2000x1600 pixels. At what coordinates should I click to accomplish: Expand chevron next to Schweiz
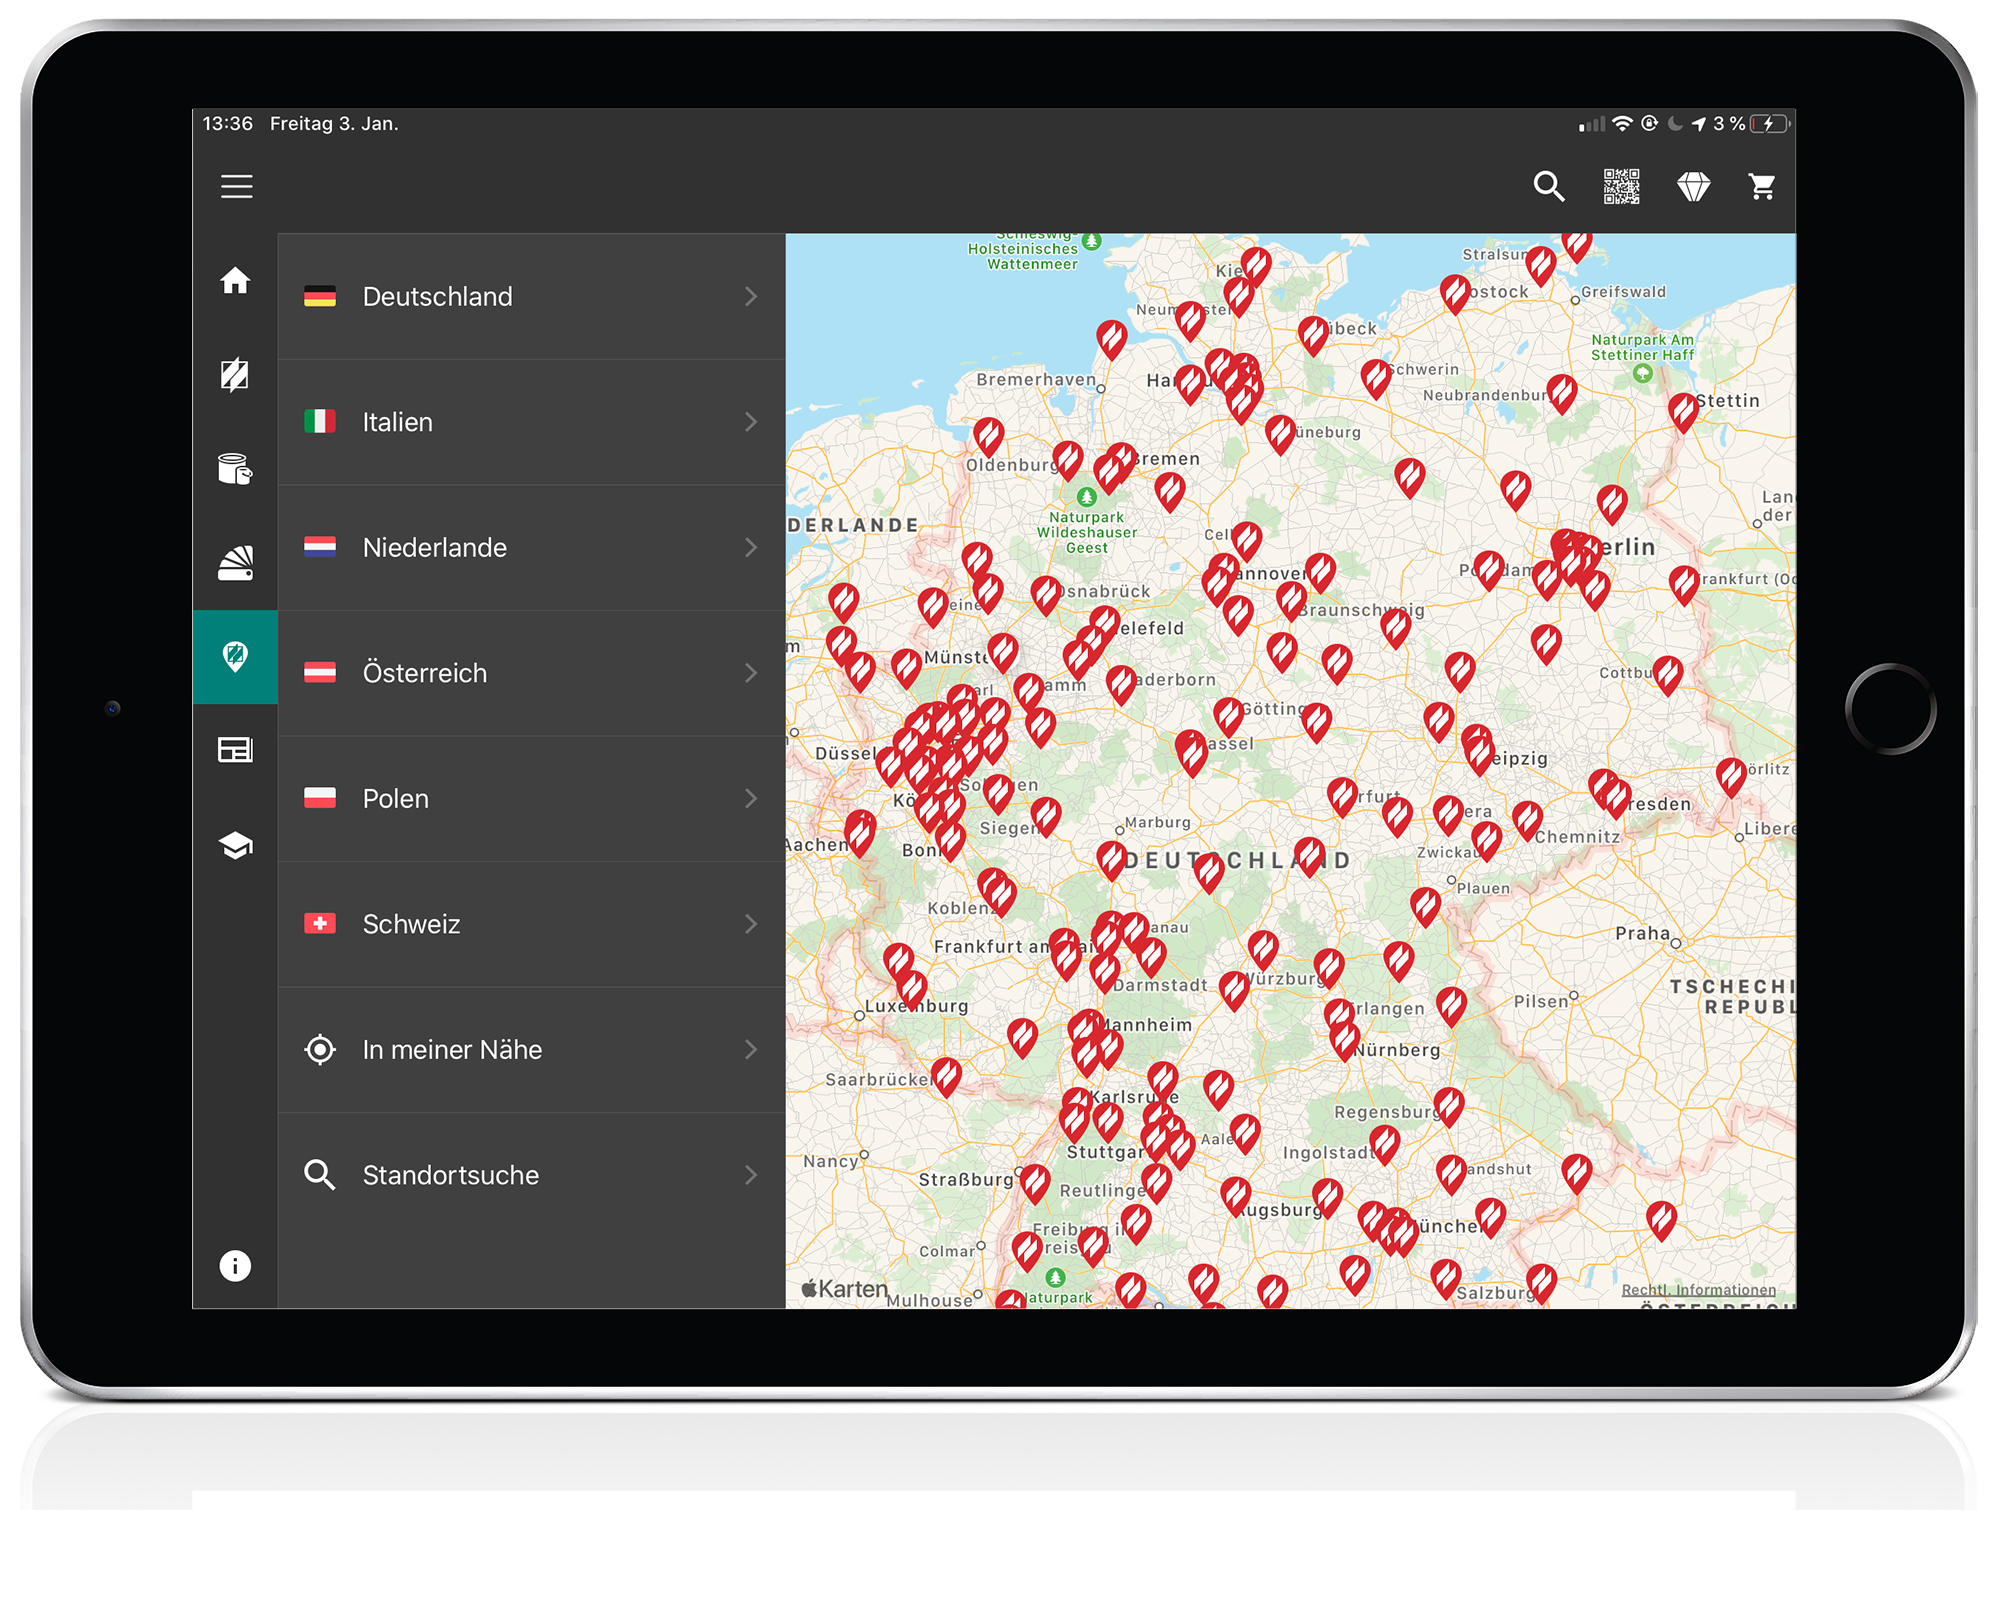[x=751, y=924]
